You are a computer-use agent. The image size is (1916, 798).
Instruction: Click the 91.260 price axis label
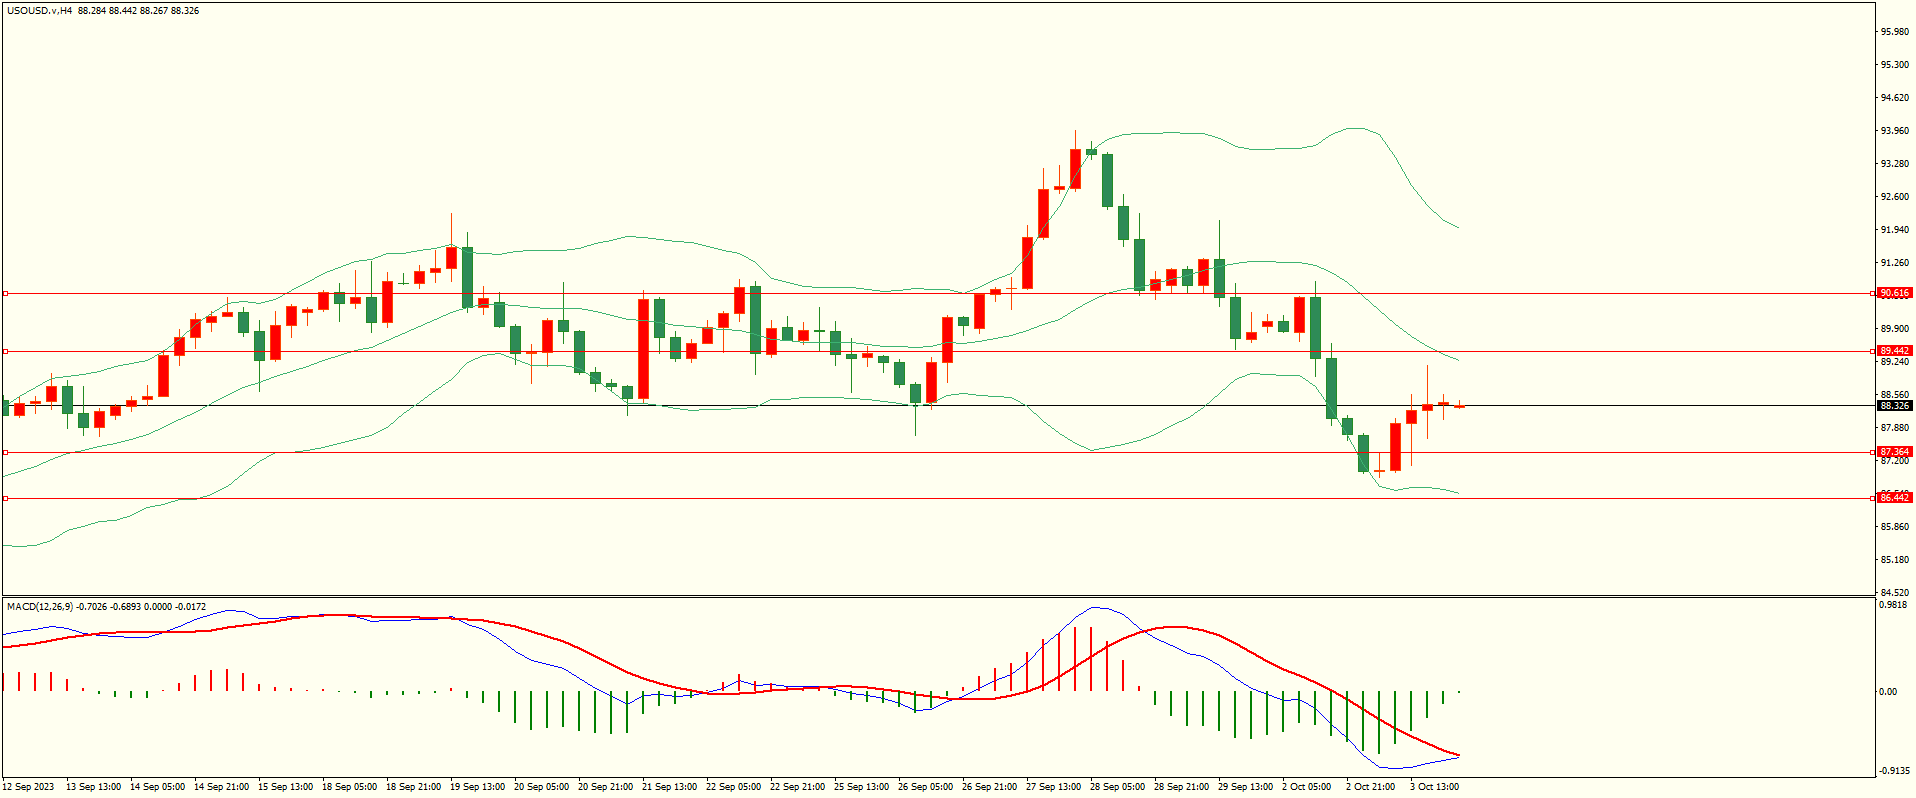click(x=1895, y=263)
